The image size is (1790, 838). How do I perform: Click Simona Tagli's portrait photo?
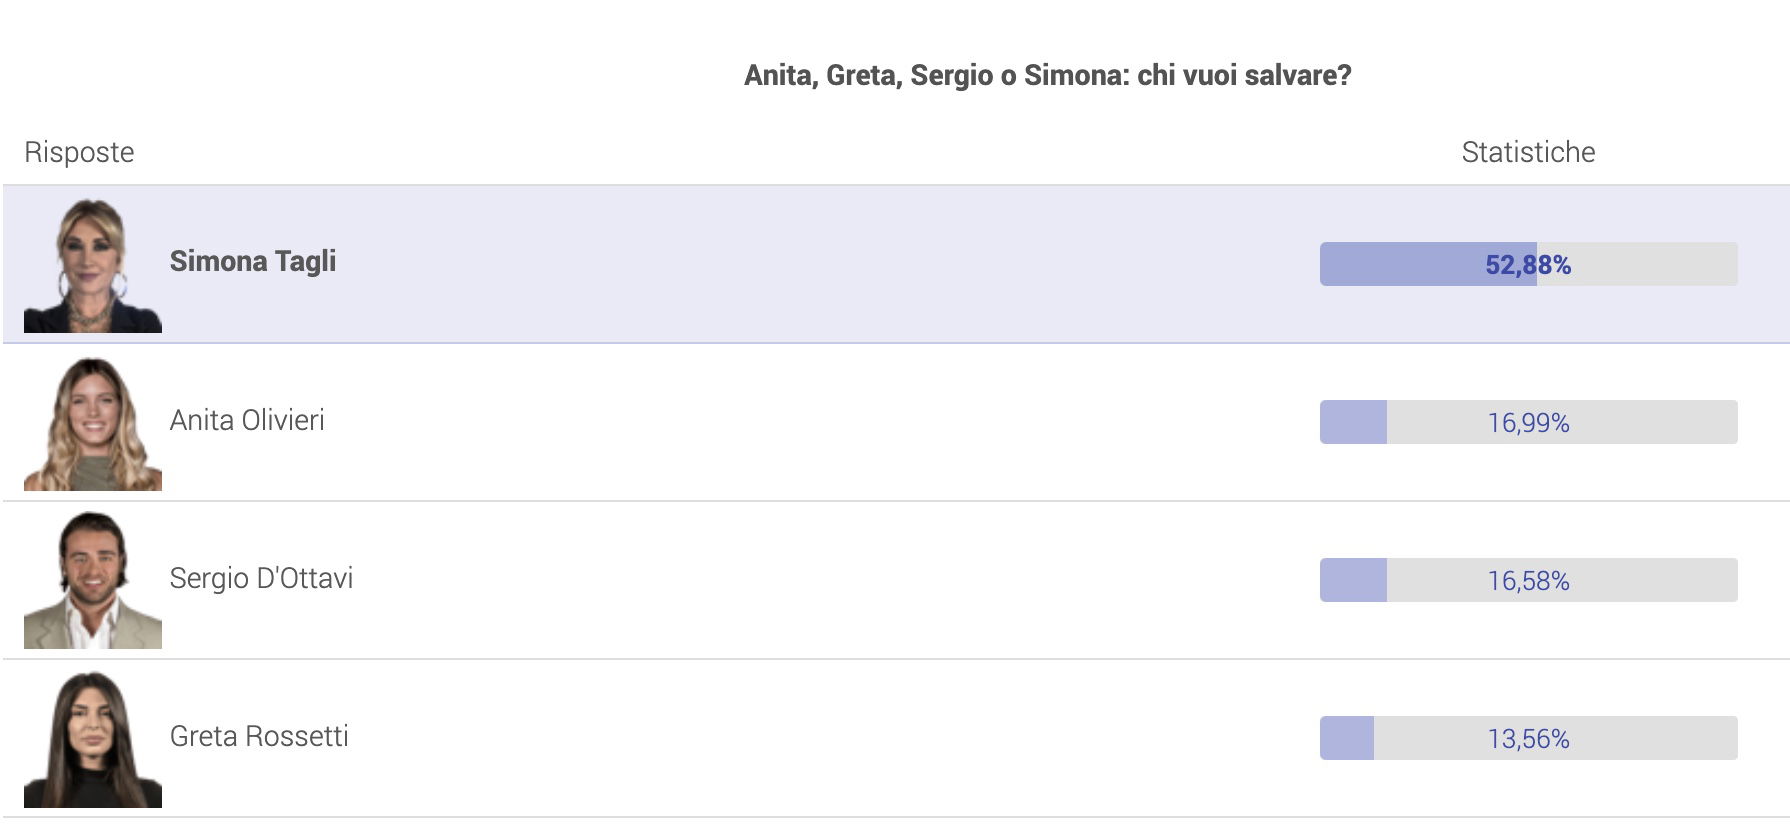(x=93, y=265)
